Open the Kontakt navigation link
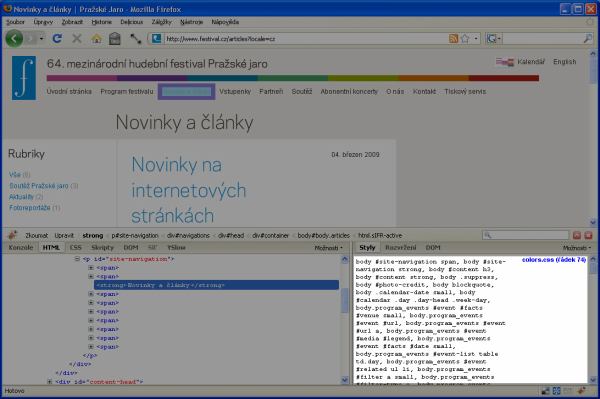This screenshot has width=600, height=399. (x=424, y=91)
